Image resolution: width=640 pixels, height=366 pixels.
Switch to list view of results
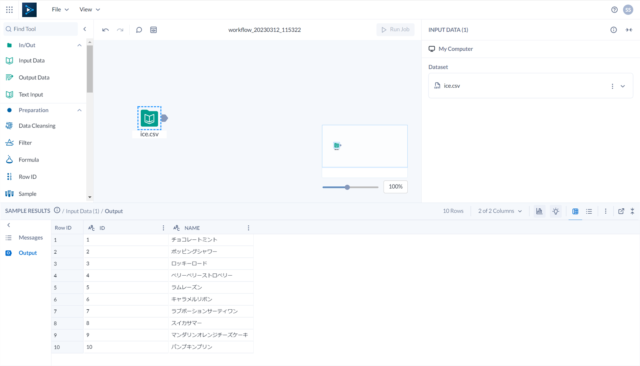coord(589,211)
